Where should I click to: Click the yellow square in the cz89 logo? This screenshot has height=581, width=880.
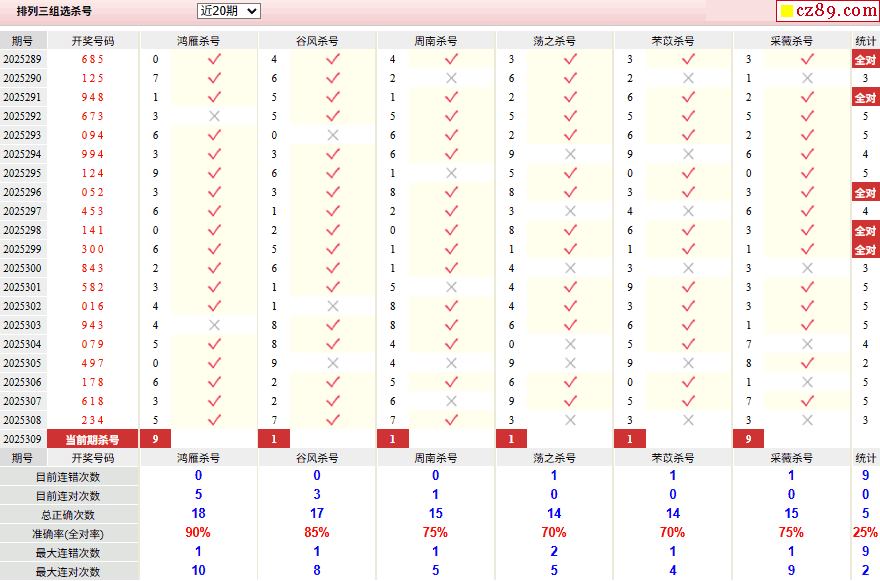click(787, 12)
